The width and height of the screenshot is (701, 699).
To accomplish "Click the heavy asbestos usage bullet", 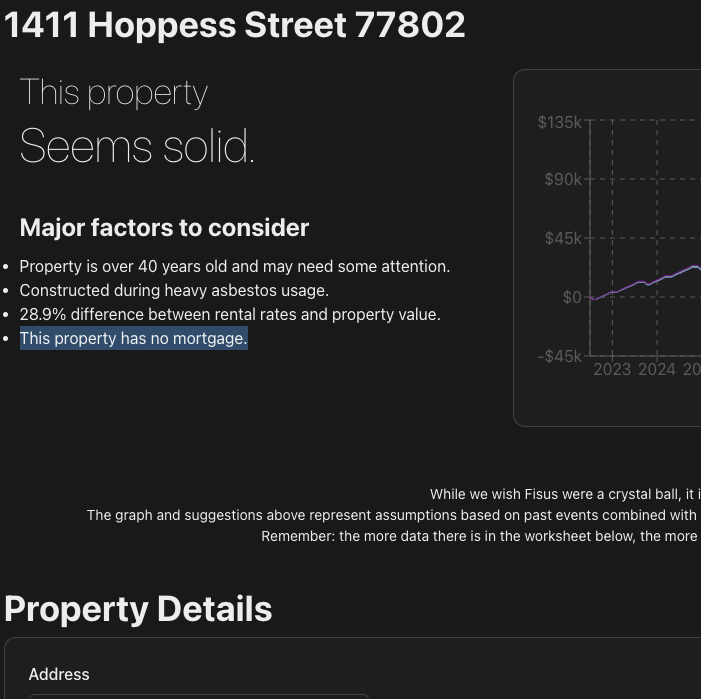I will click(173, 290).
